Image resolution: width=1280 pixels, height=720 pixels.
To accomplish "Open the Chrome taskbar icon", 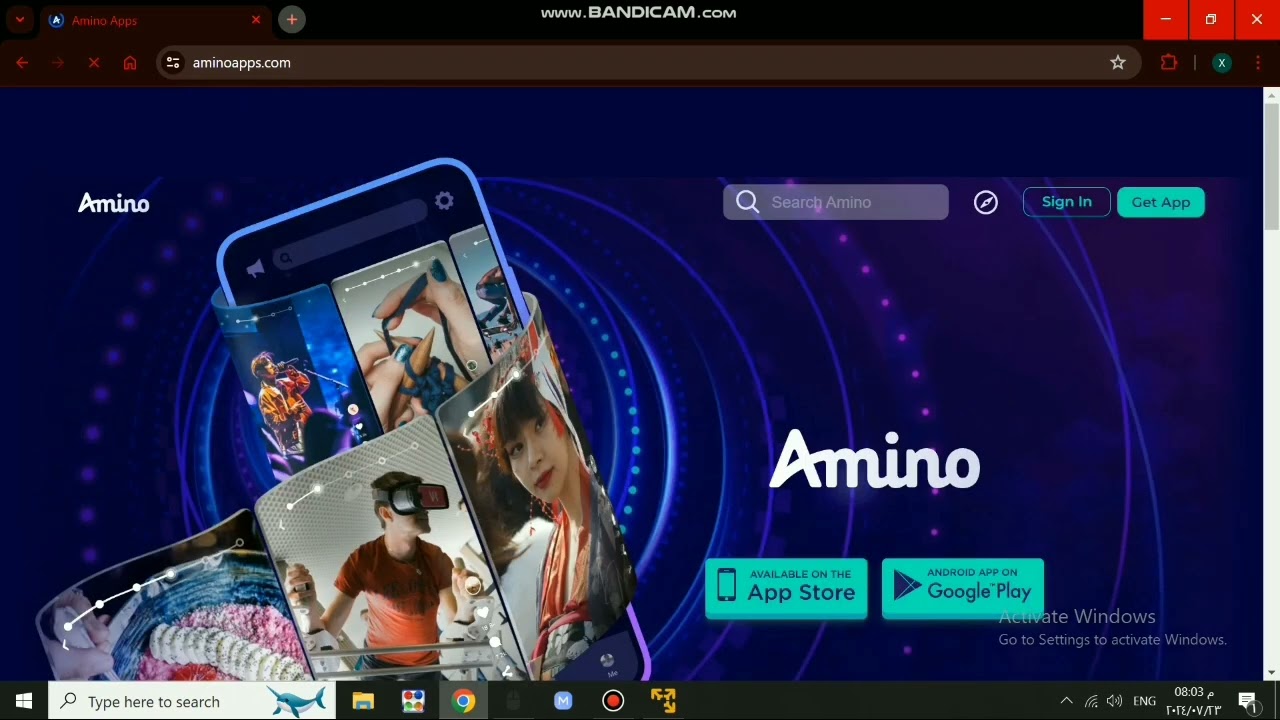I will (463, 701).
